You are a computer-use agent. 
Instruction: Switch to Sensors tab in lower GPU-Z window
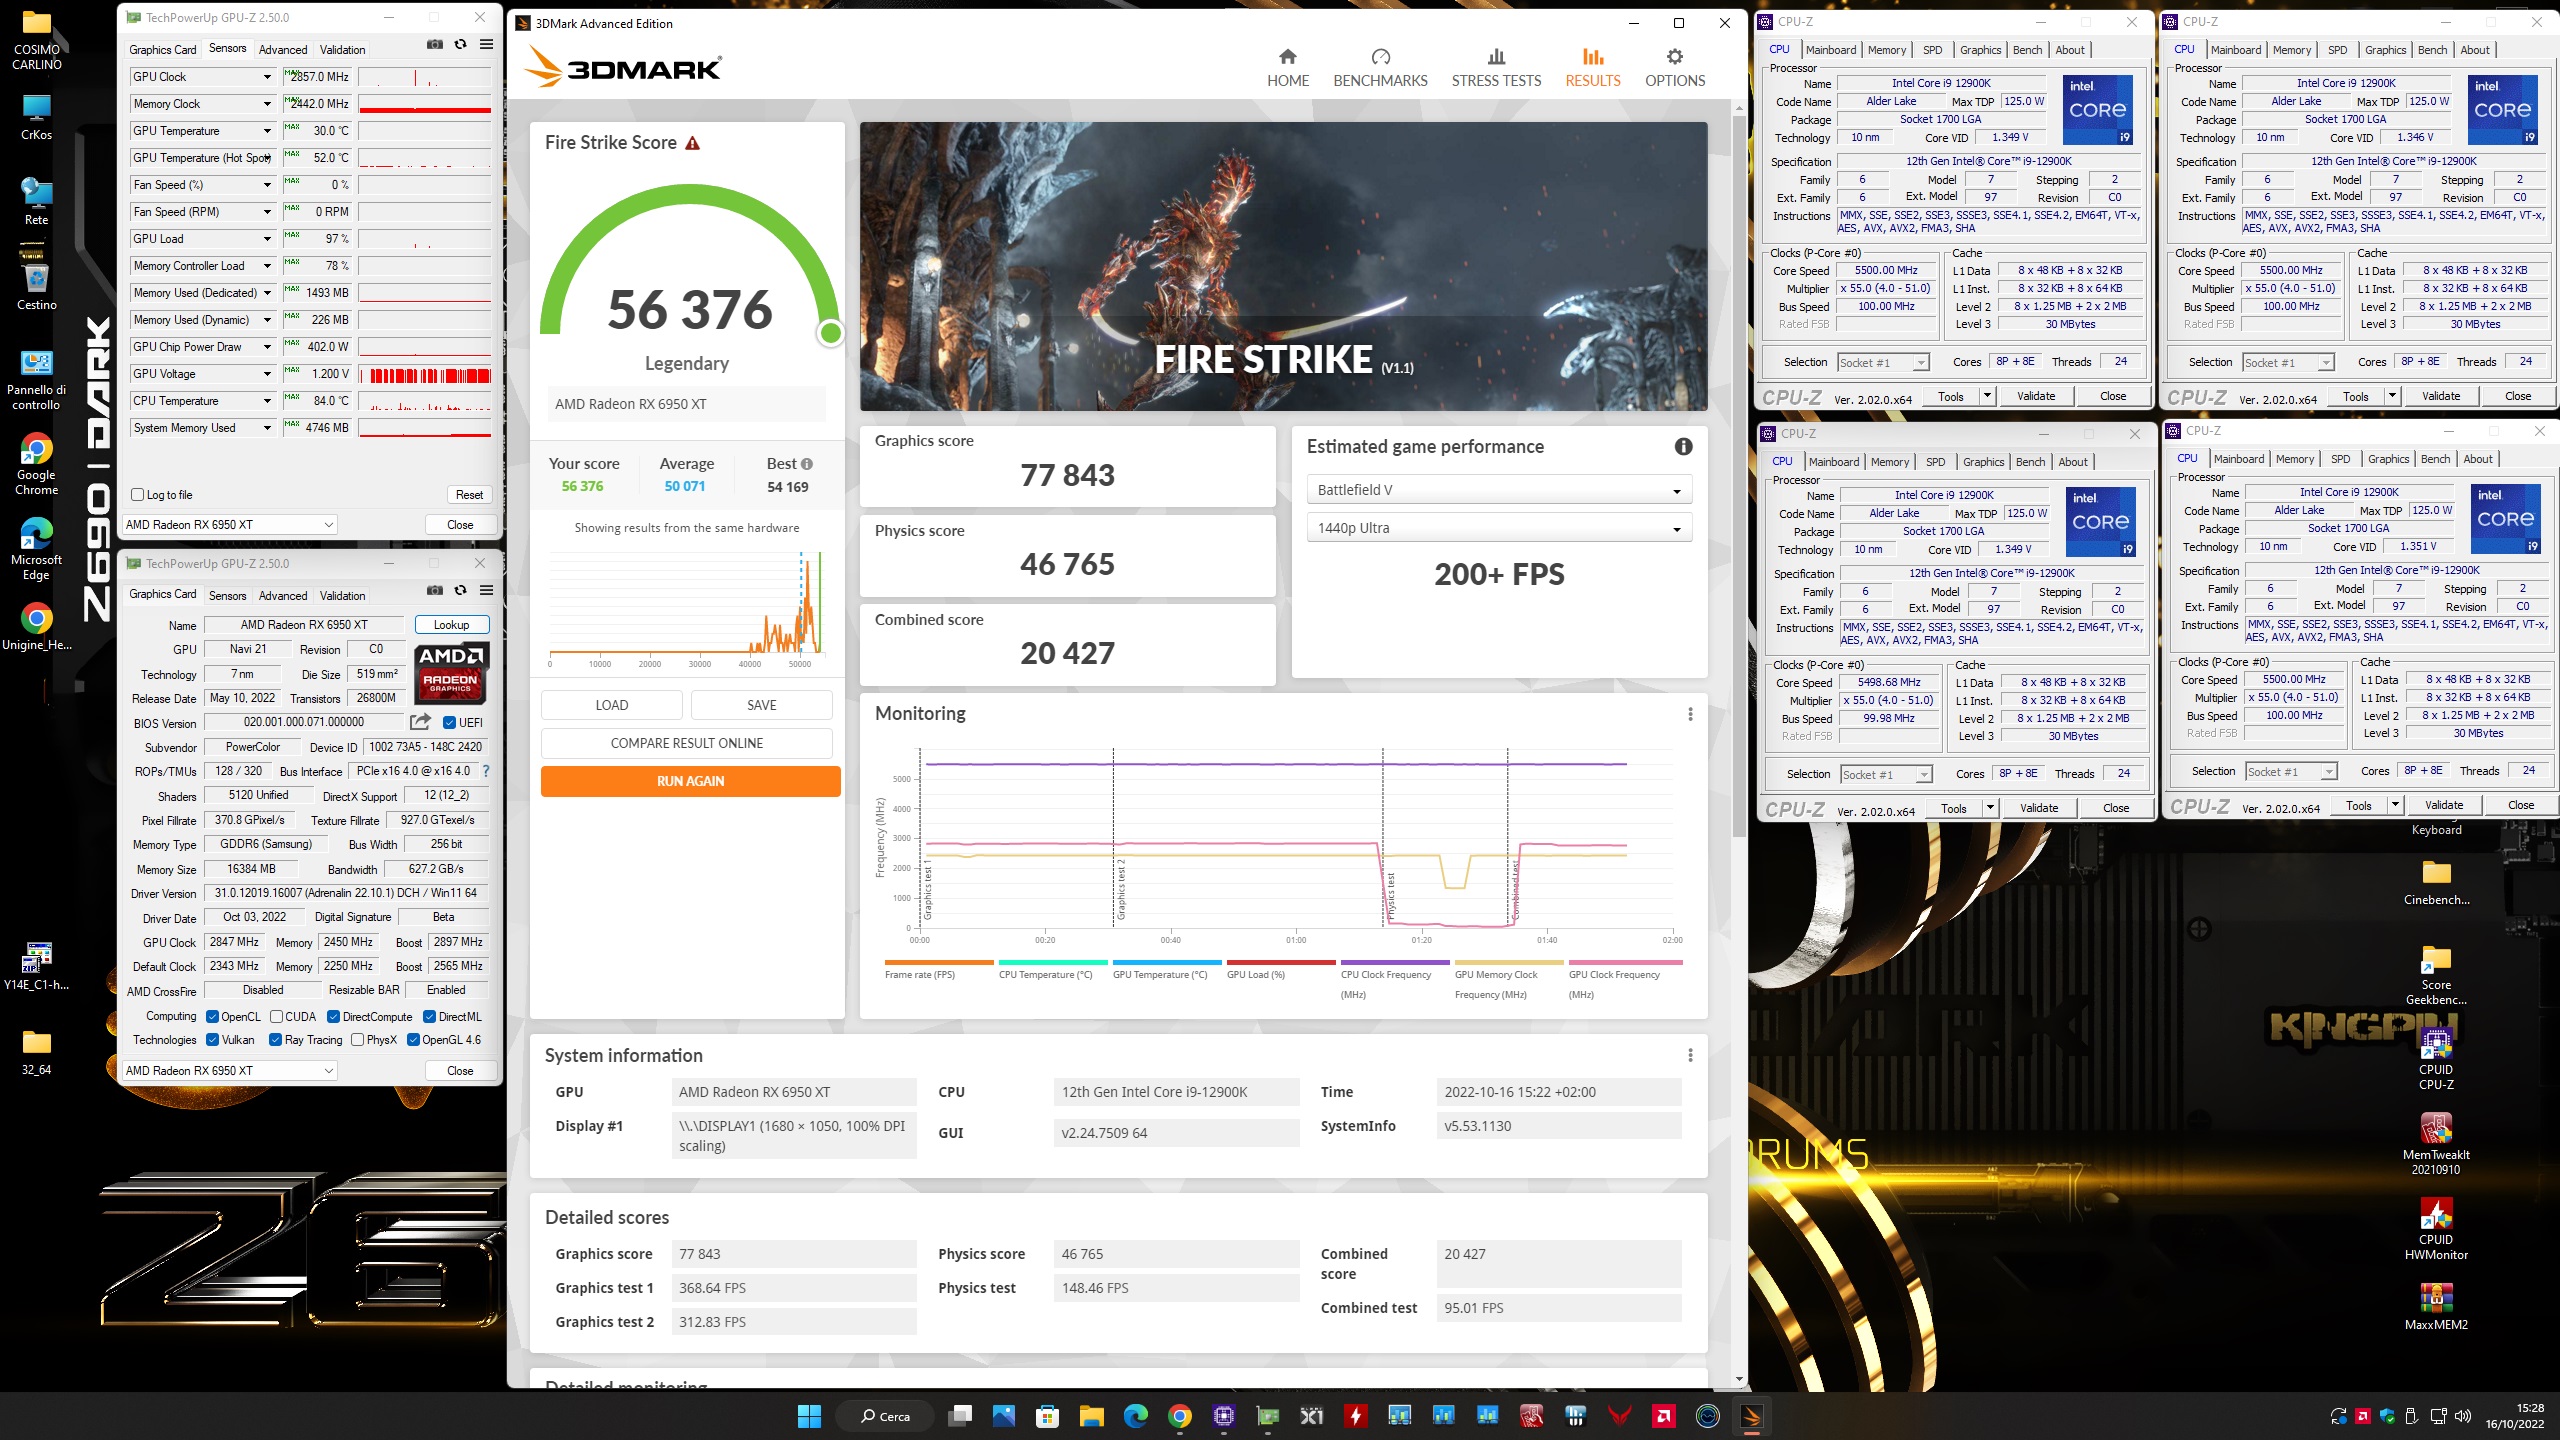tap(227, 596)
